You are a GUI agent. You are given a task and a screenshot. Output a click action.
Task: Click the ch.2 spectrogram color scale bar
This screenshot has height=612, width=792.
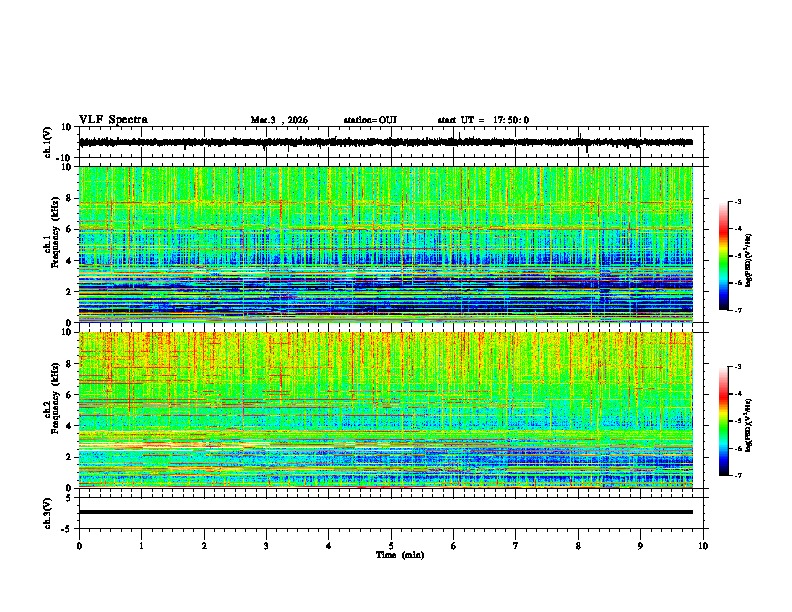point(724,421)
